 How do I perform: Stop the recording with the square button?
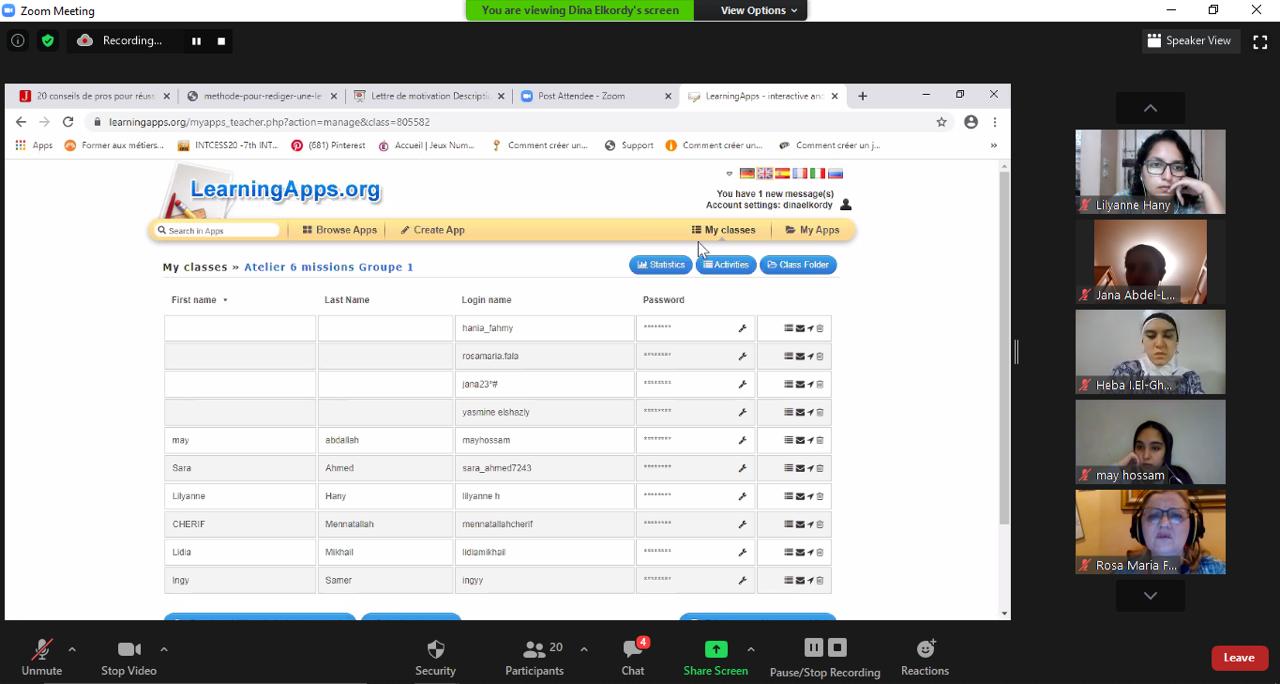(221, 41)
